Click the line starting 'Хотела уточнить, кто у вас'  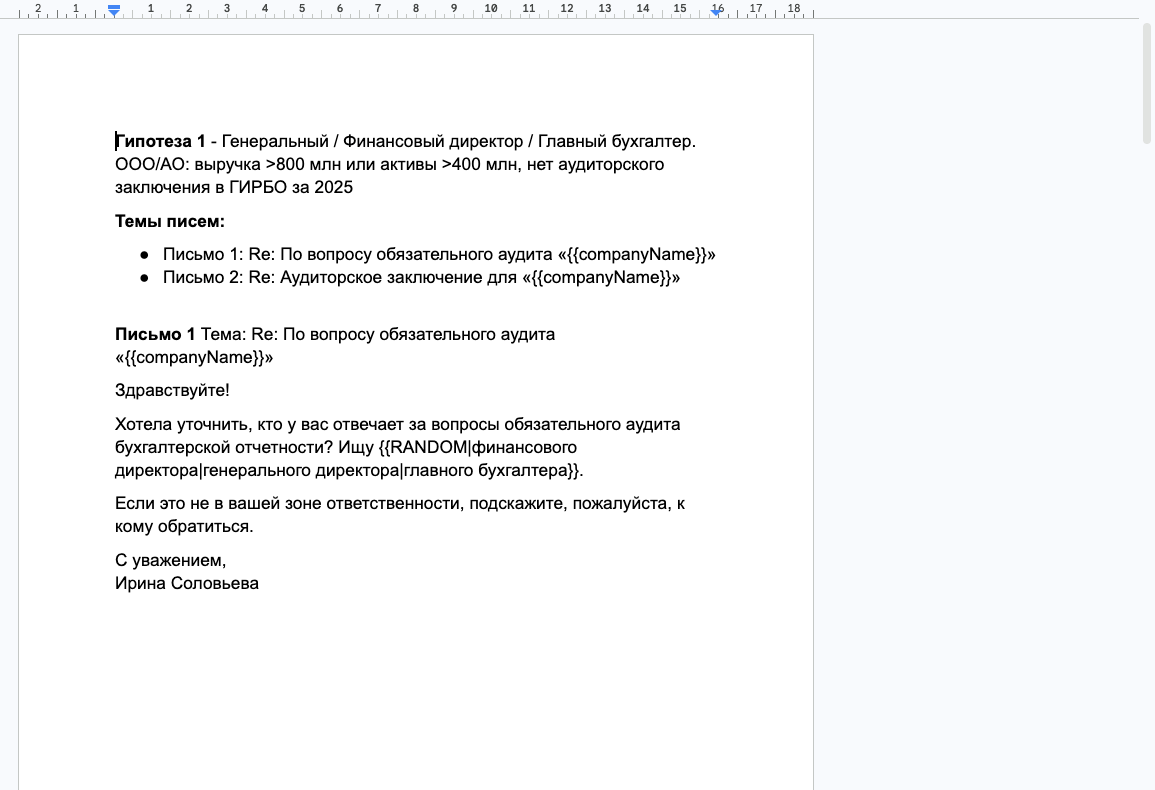[398, 424]
